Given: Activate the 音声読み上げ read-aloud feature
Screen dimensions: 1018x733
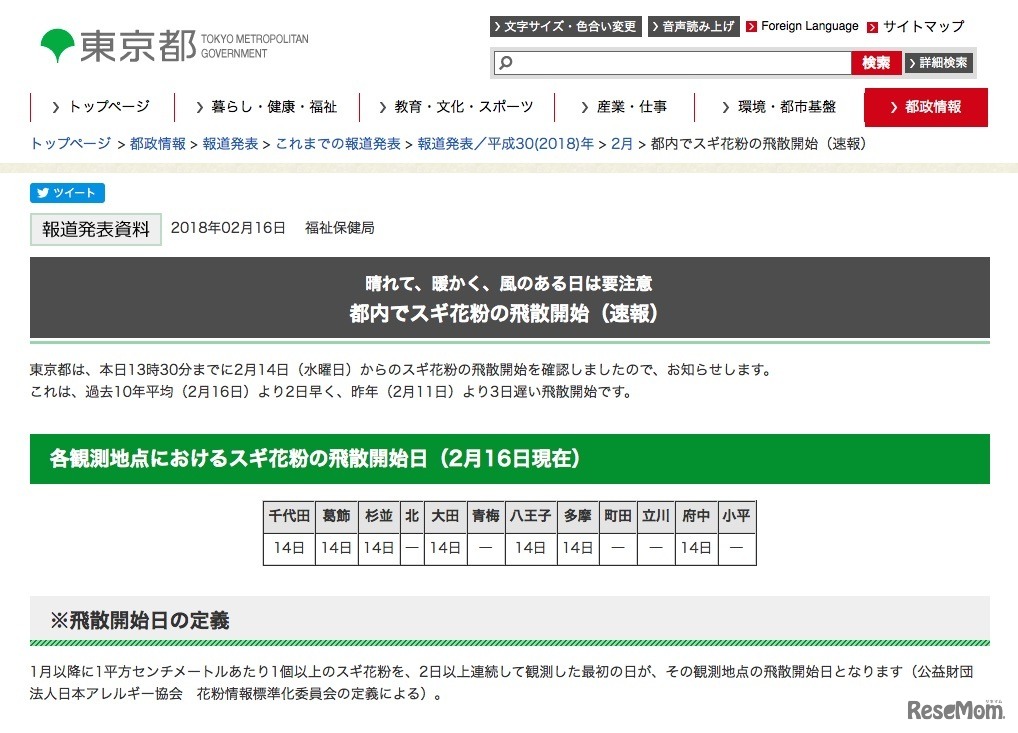Looking at the screenshot, I should [694, 26].
